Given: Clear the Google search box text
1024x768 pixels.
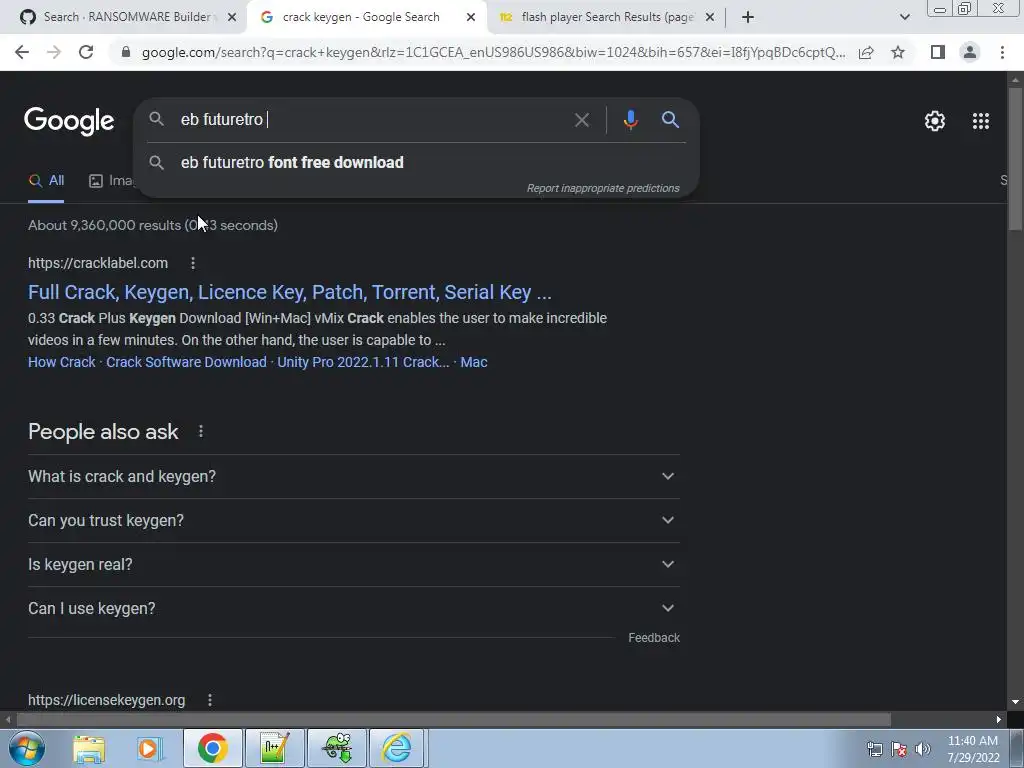Looking at the screenshot, I should 581,120.
